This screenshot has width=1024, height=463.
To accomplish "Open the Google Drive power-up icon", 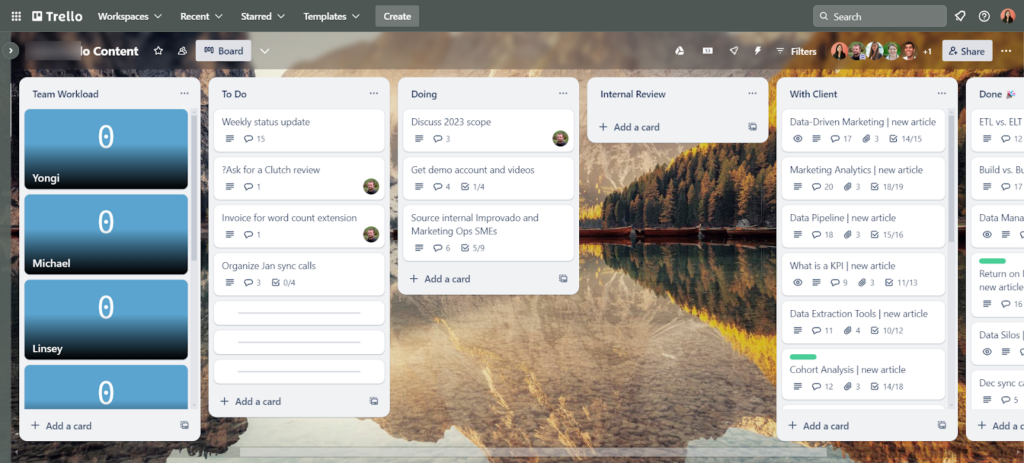I will [x=679, y=51].
